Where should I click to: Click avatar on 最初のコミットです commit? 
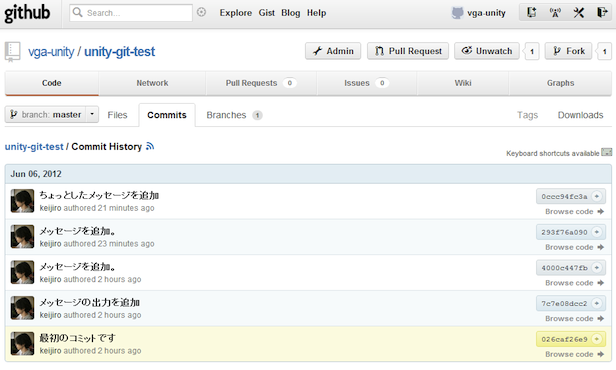coord(22,344)
